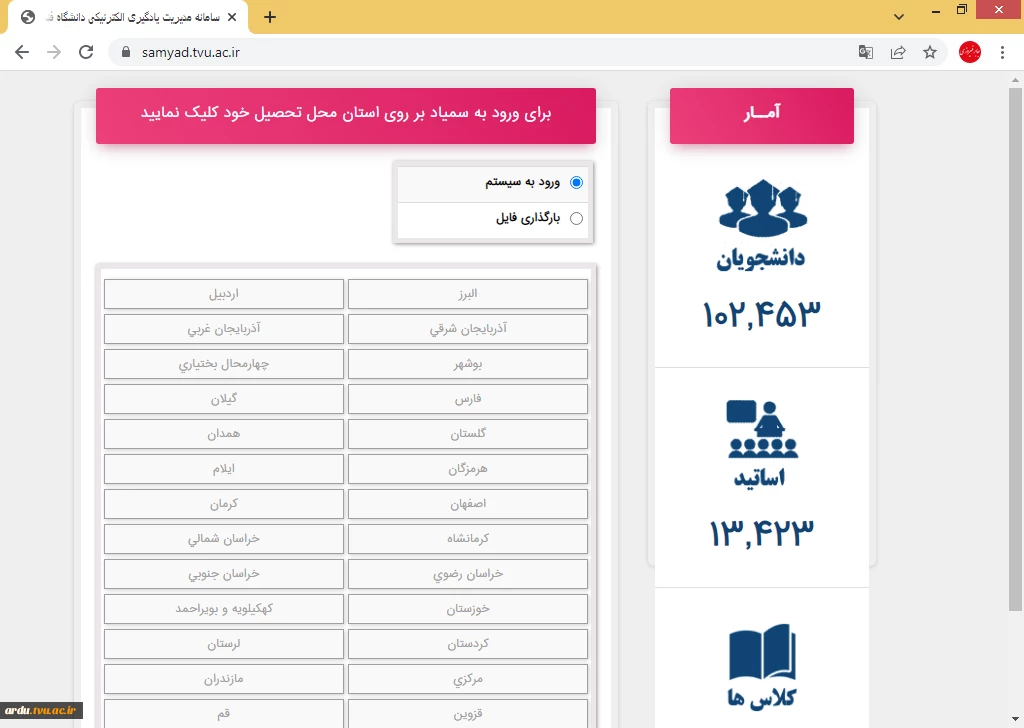Click the address bar URL
Screen dimensions: 1024x728
click(x=191, y=52)
